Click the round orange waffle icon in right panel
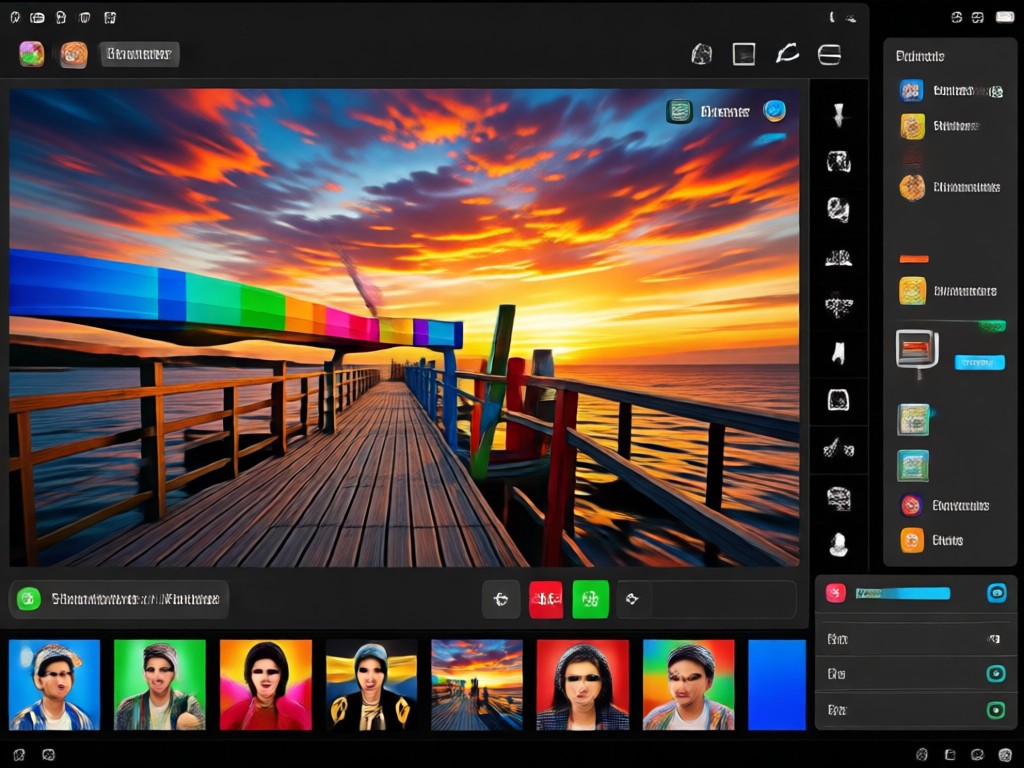 point(912,187)
